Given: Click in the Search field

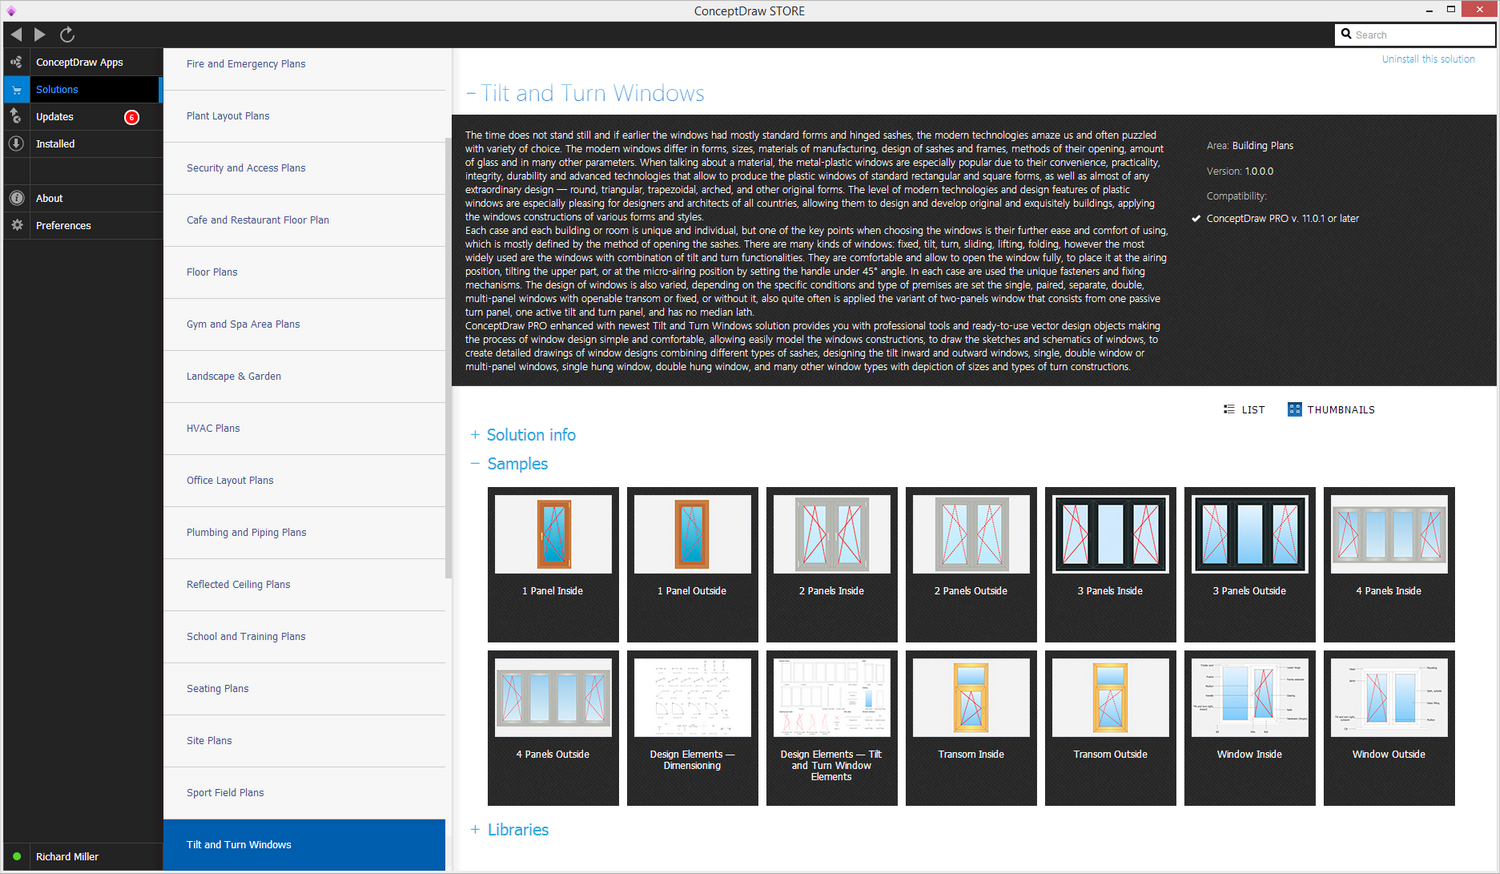Looking at the screenshot, I should coord(1415,34).
